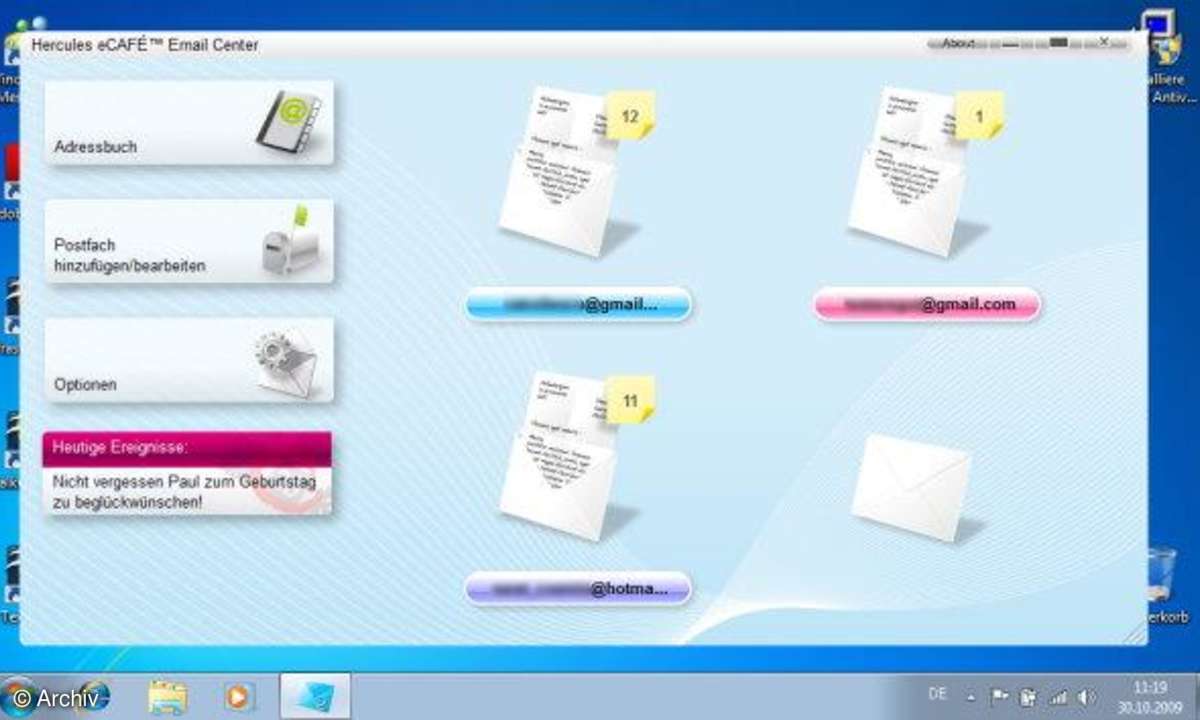Click the DE language indicator
This screenshot has height=720, width=1200.
(937, 693)
